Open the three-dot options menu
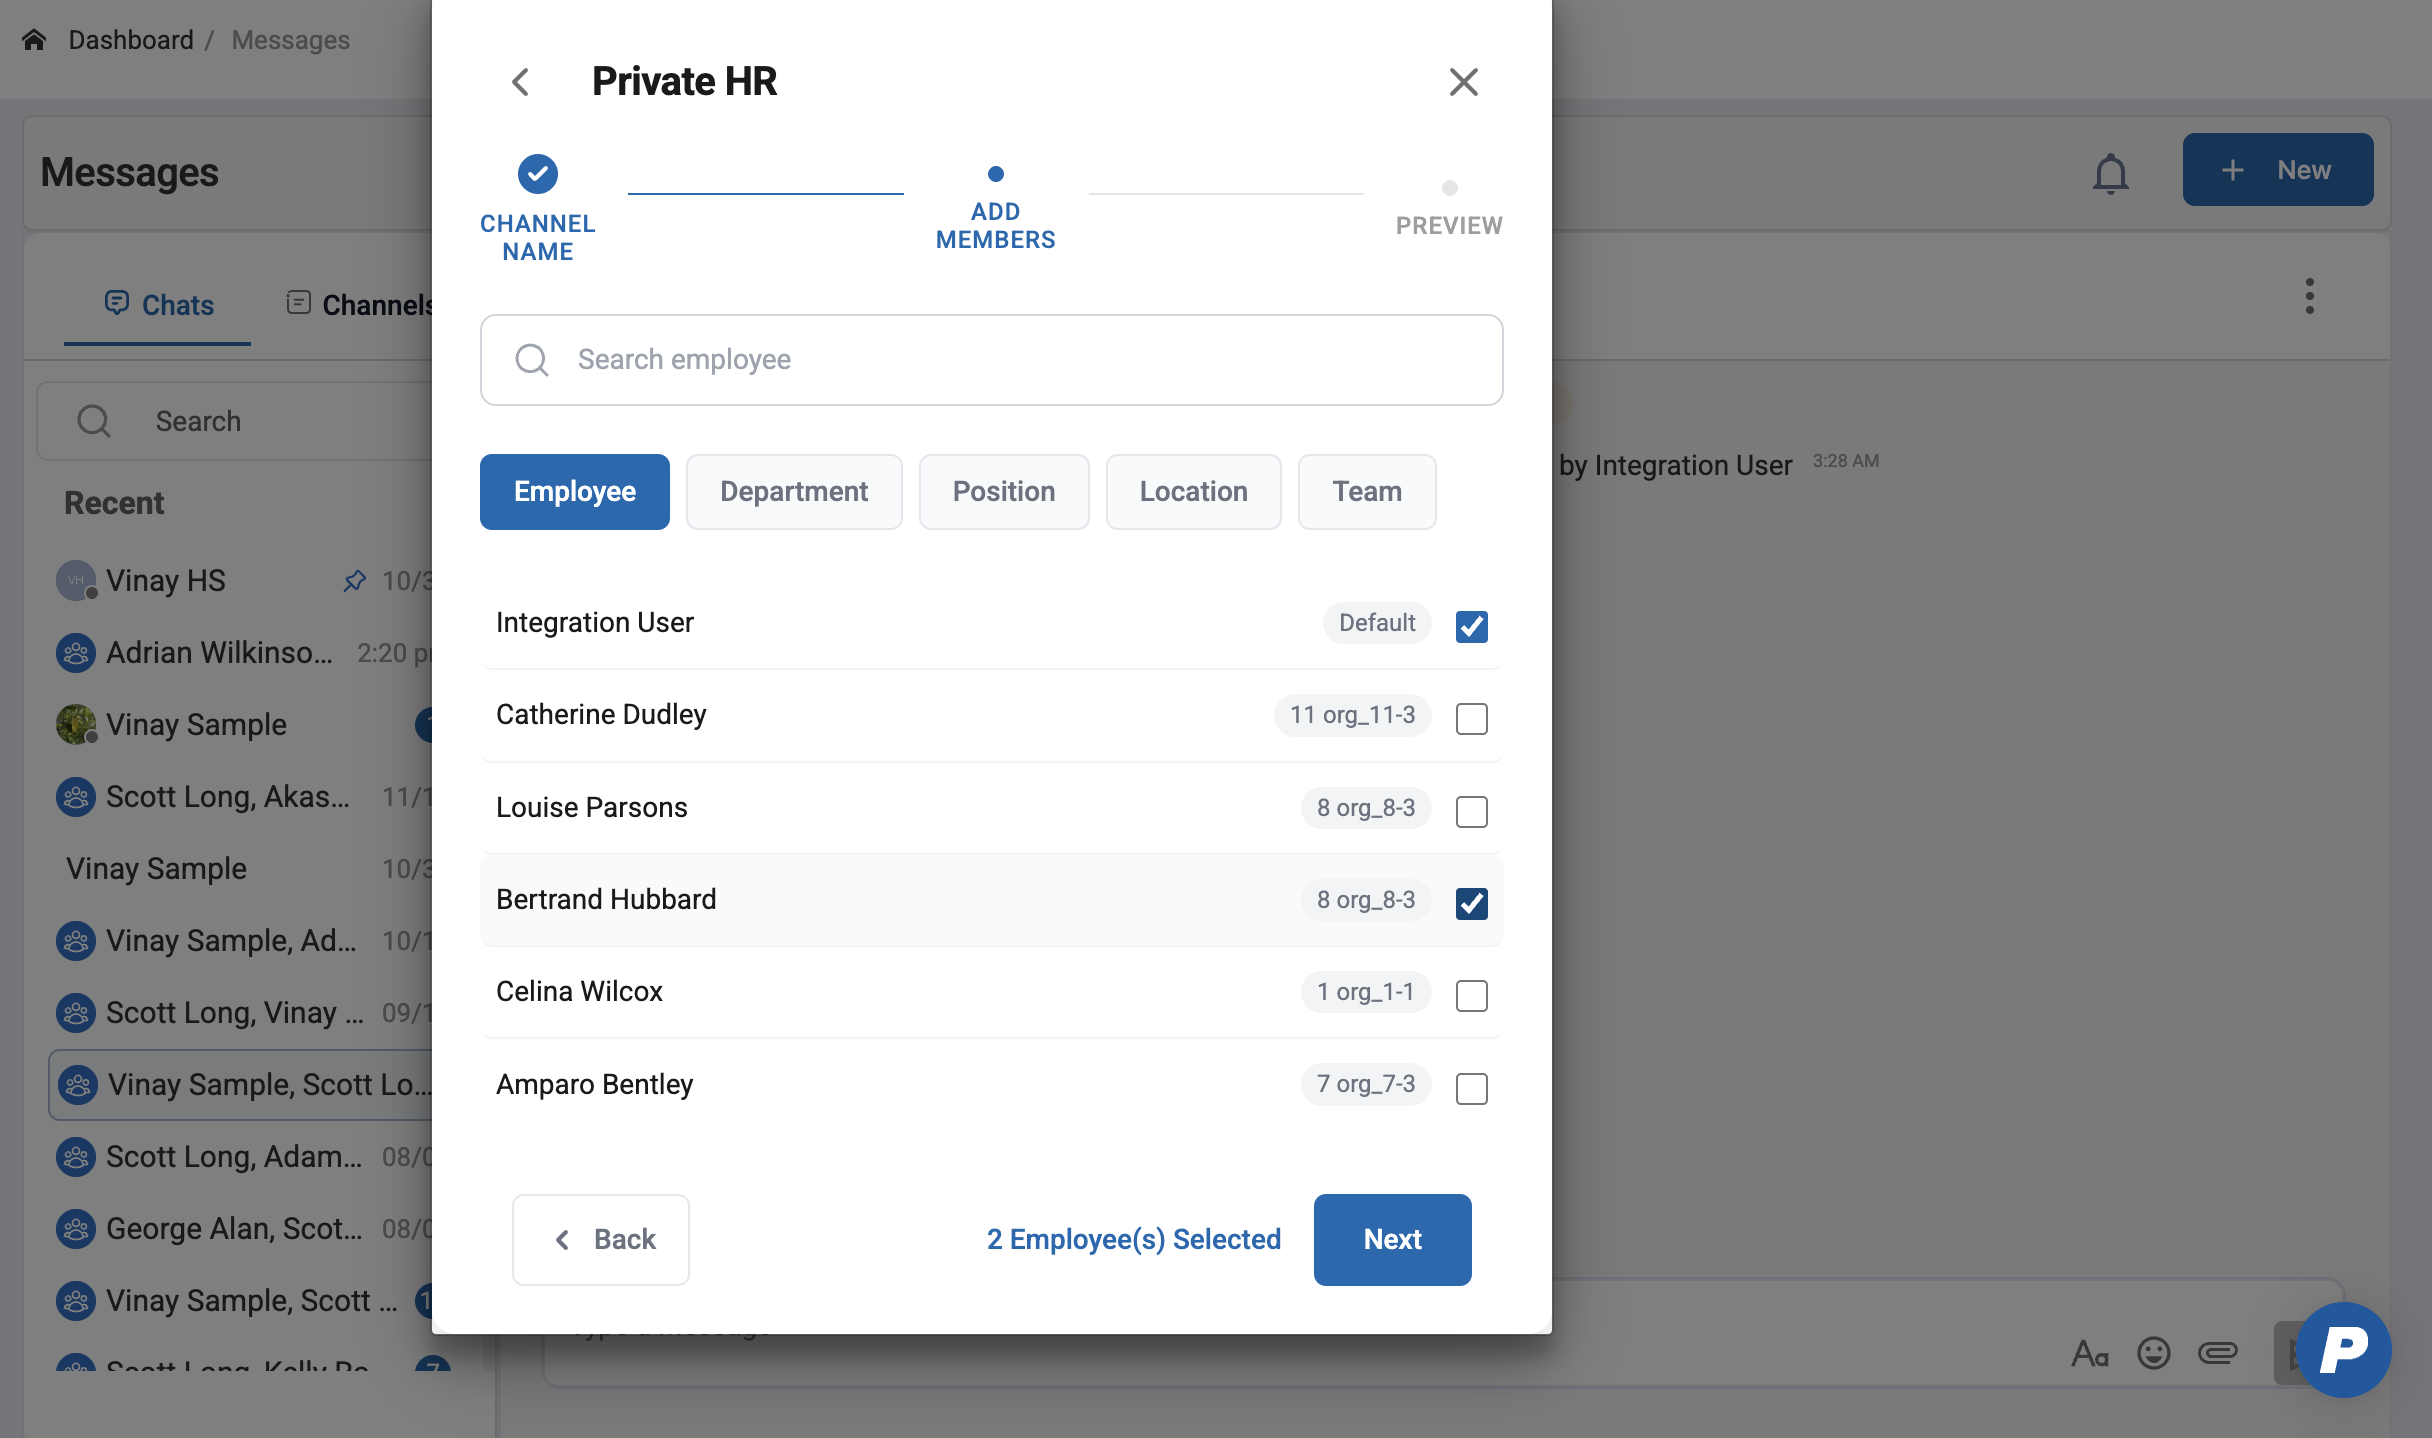This screenshot has height=1438, width=2432. (x=2309, y=296)
